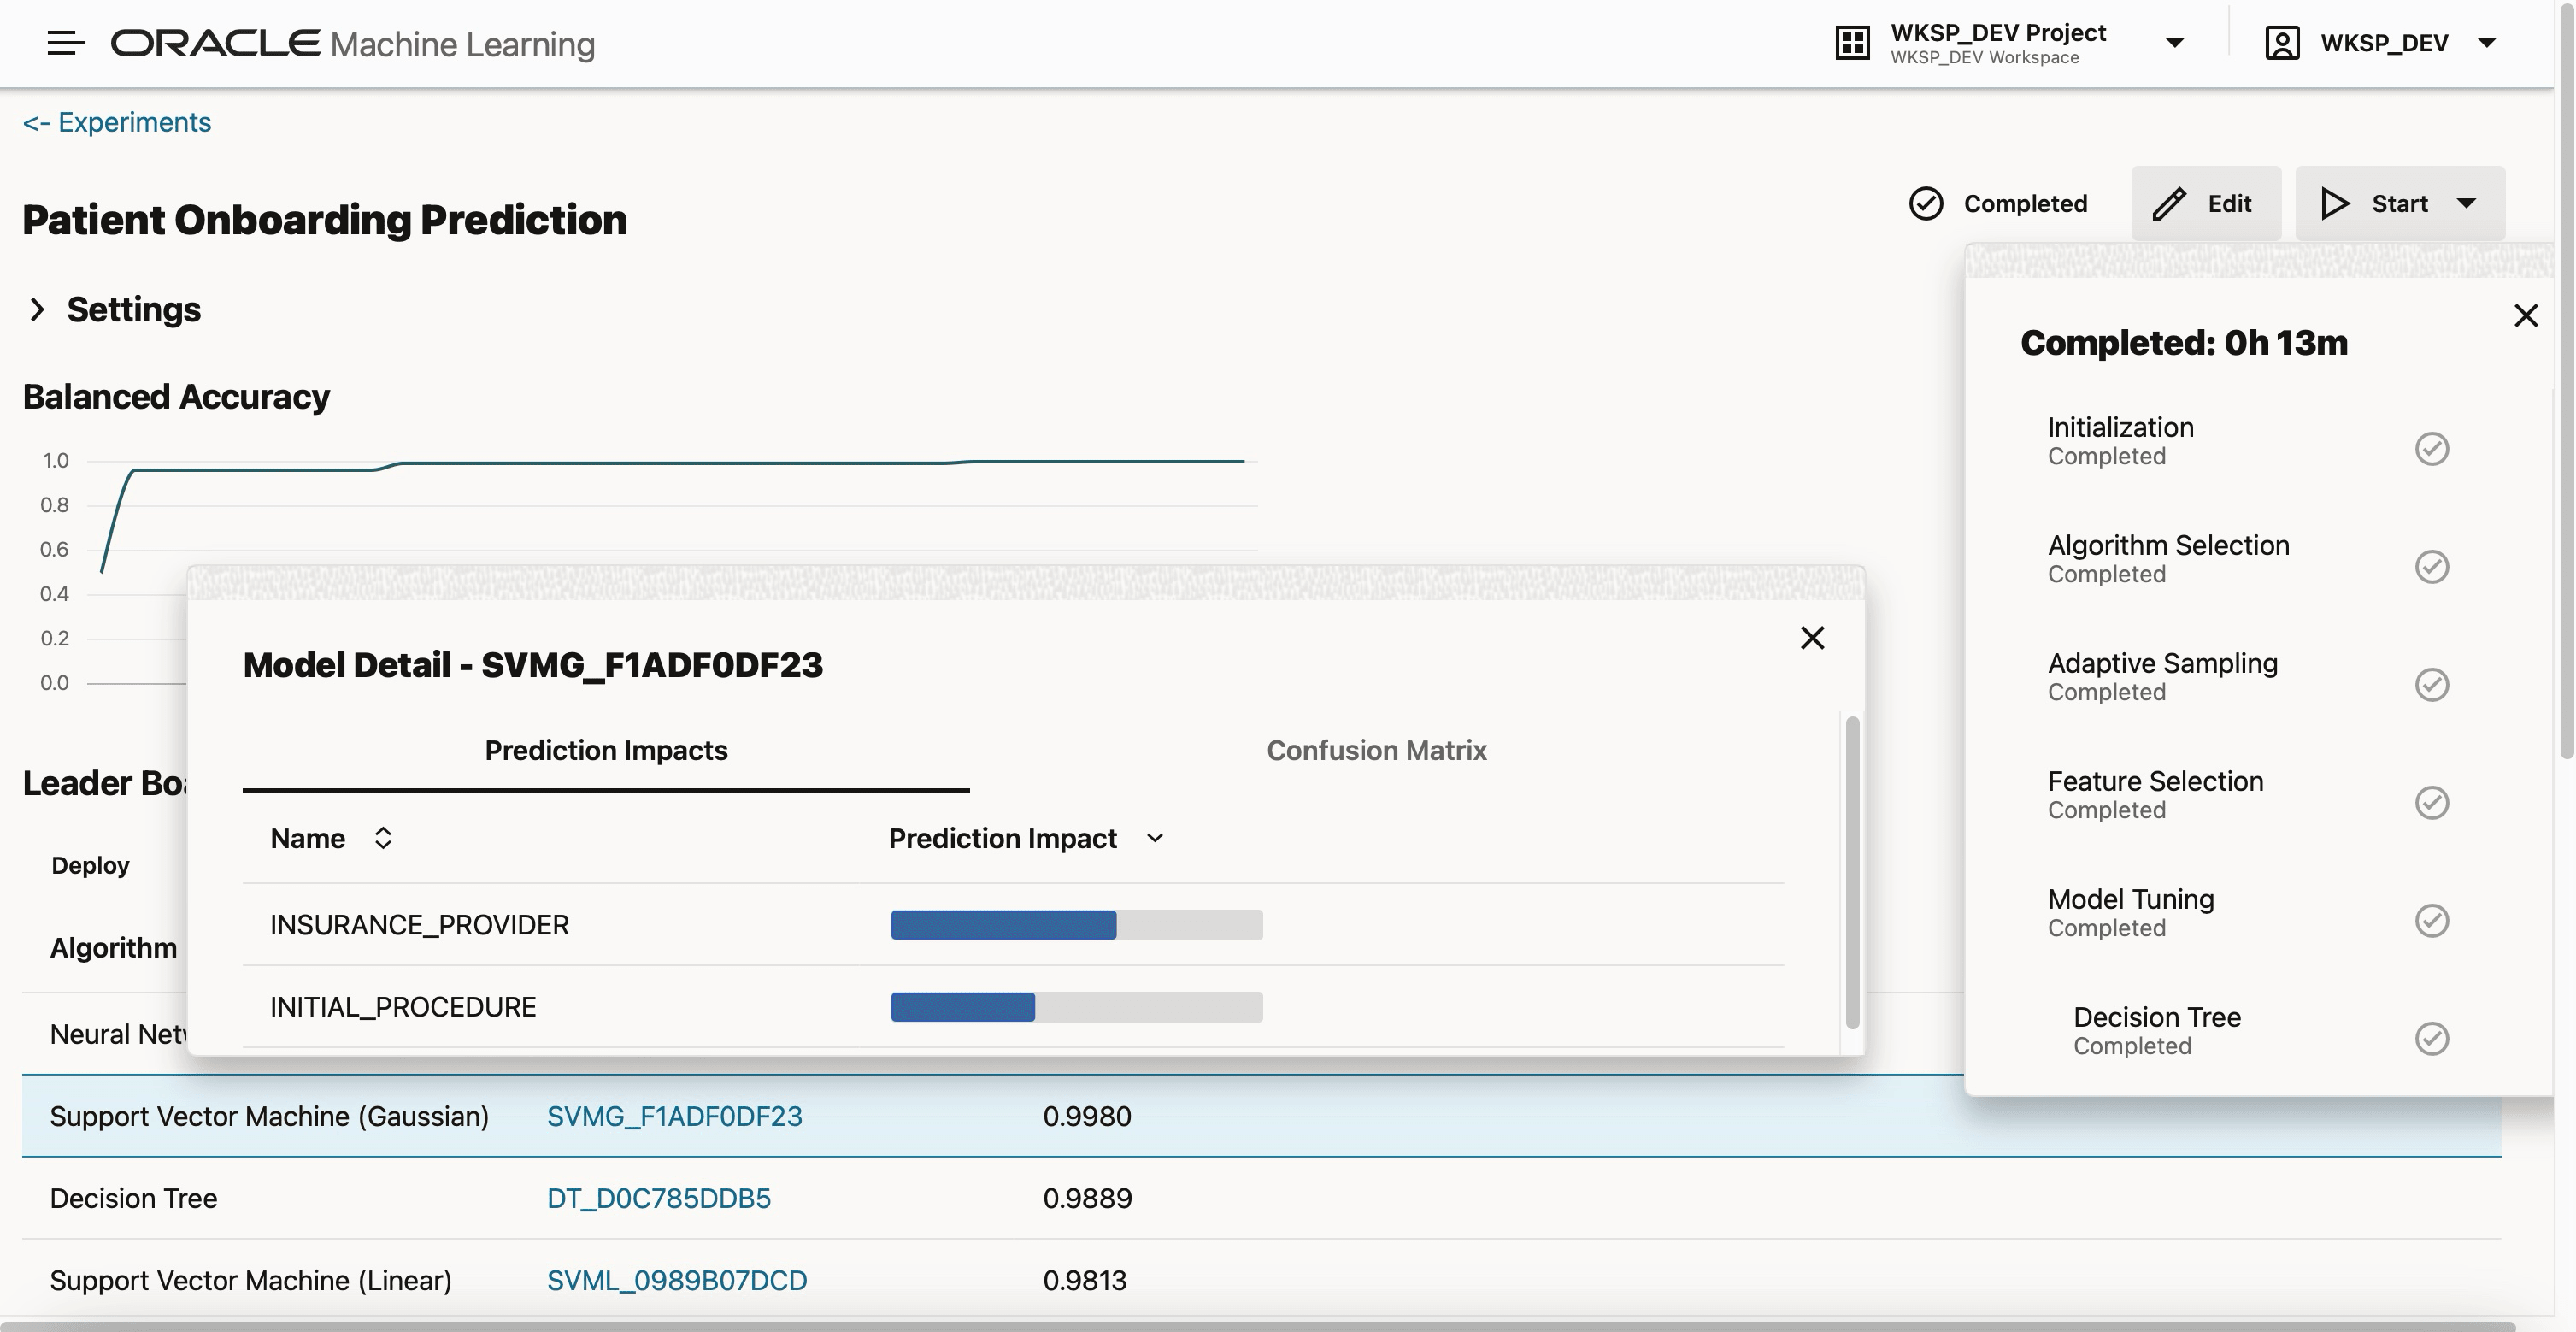2576x1332 pixels.
Task: Click the Adaptive Sampling completed check icon
Action: (x=2431, y=685)
